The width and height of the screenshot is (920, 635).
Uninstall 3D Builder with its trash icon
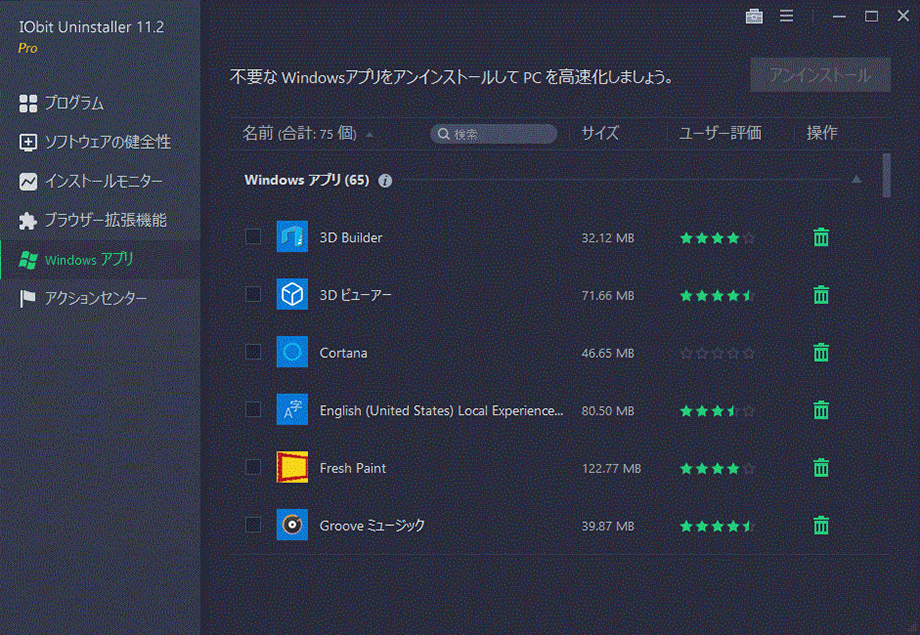click(821, 237)
